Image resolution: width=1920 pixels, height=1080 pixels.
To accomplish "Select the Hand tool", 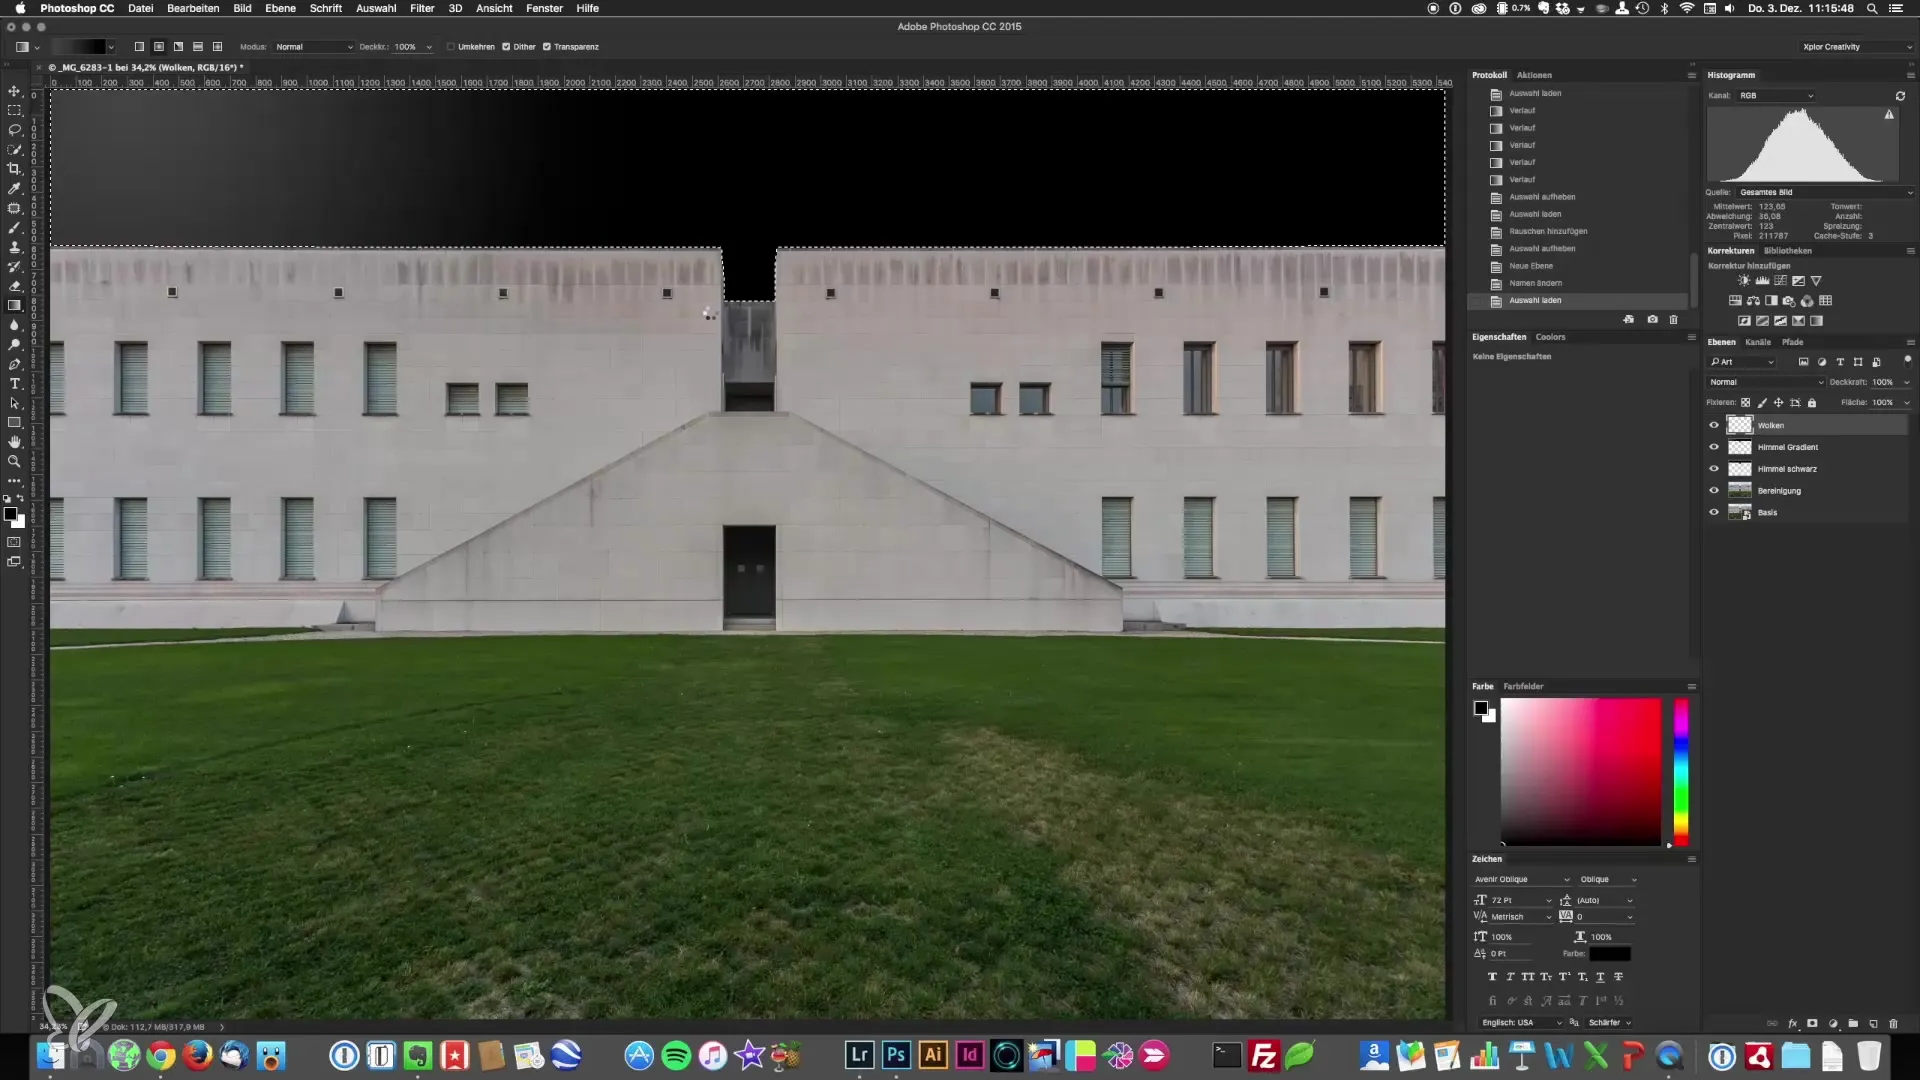I will click(14, 442).
